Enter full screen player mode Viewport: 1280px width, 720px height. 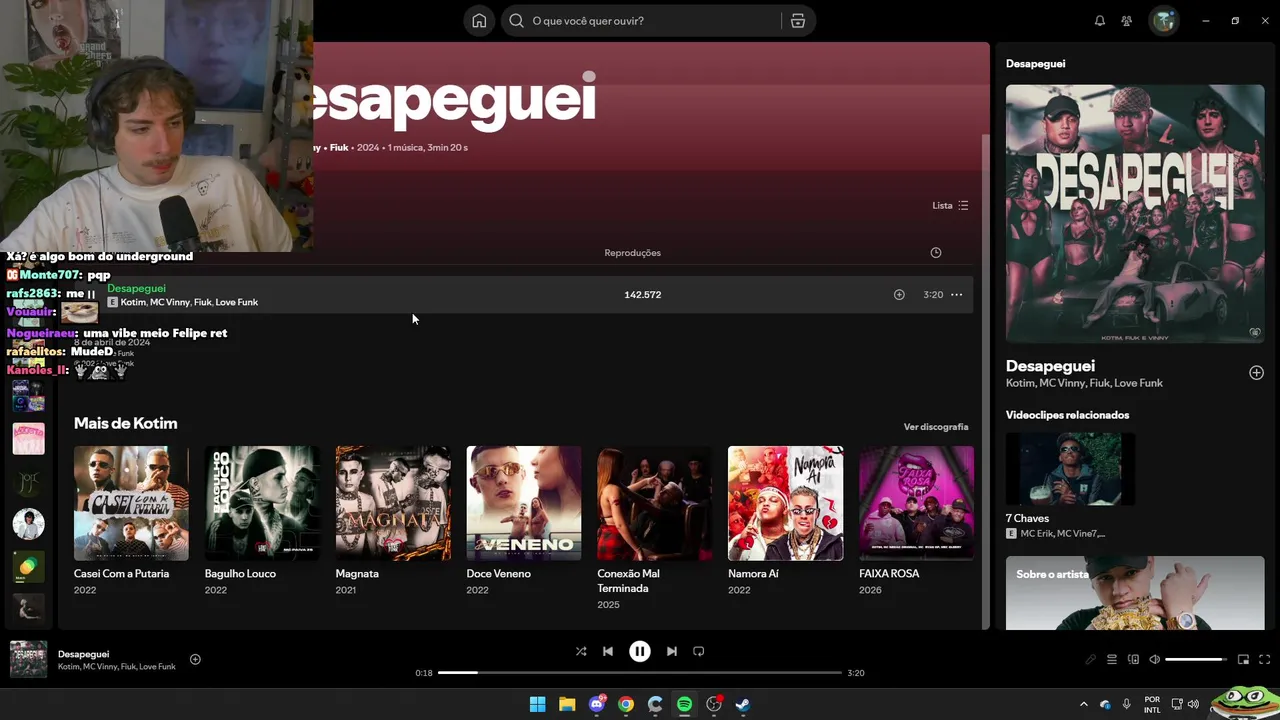[1264, 660]
